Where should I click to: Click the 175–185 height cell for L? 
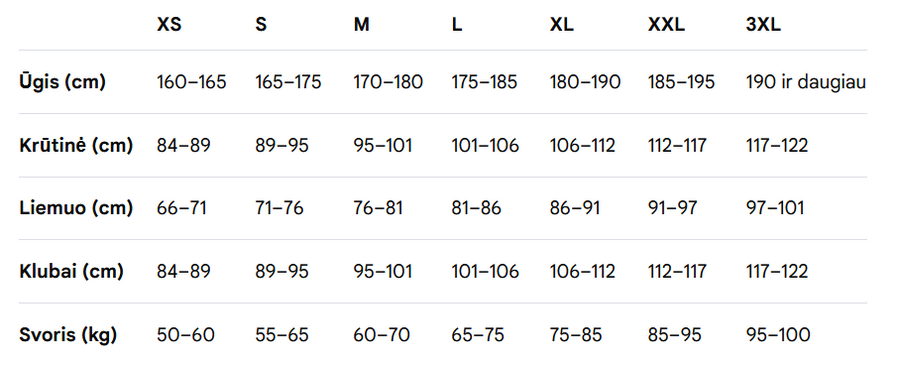484,82
